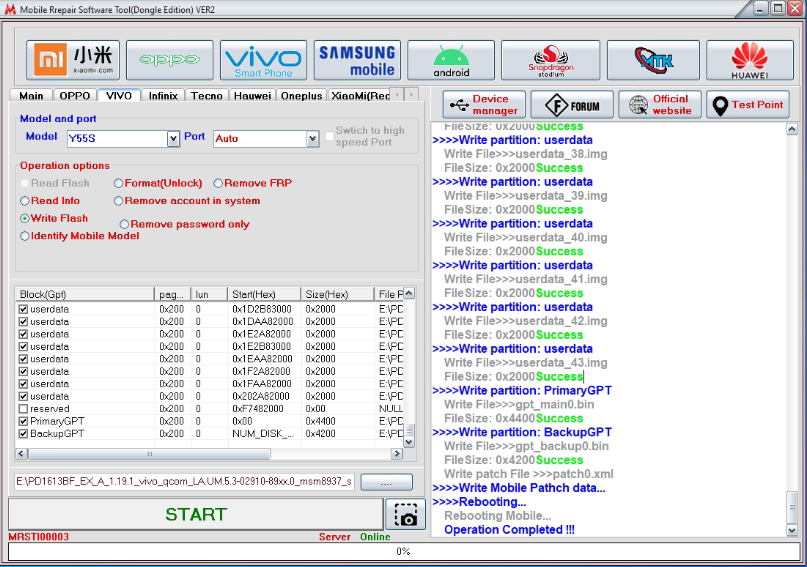The image size is (807, 567).
Task: Select the Read Info option
Action: coord(50,201)
